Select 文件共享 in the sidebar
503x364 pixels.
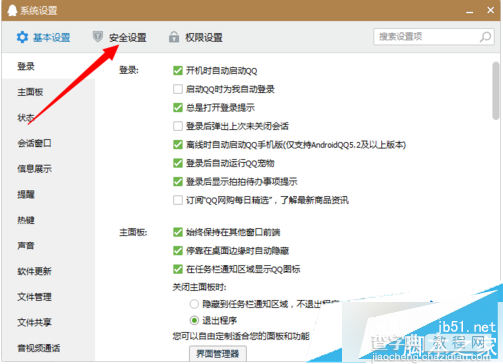49,322
